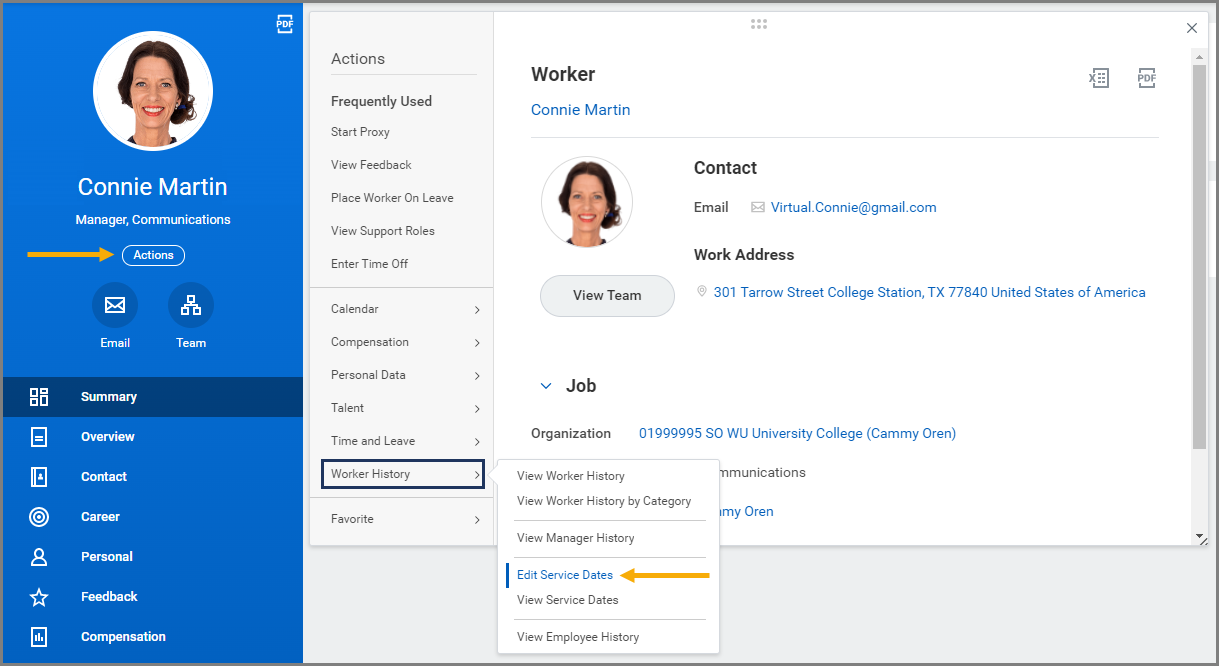Open the Team org chart icon
This screenshot has width=1219, height=666.
click(x=190, y=306)
